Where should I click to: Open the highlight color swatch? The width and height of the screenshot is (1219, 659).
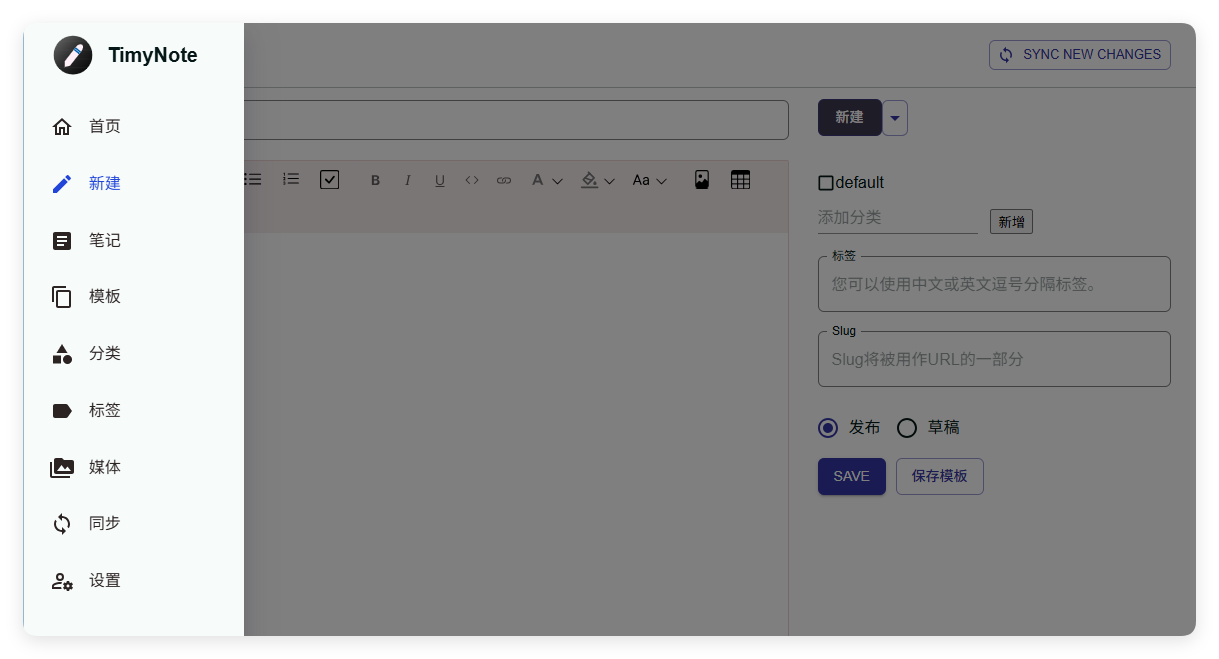point(589,179)
